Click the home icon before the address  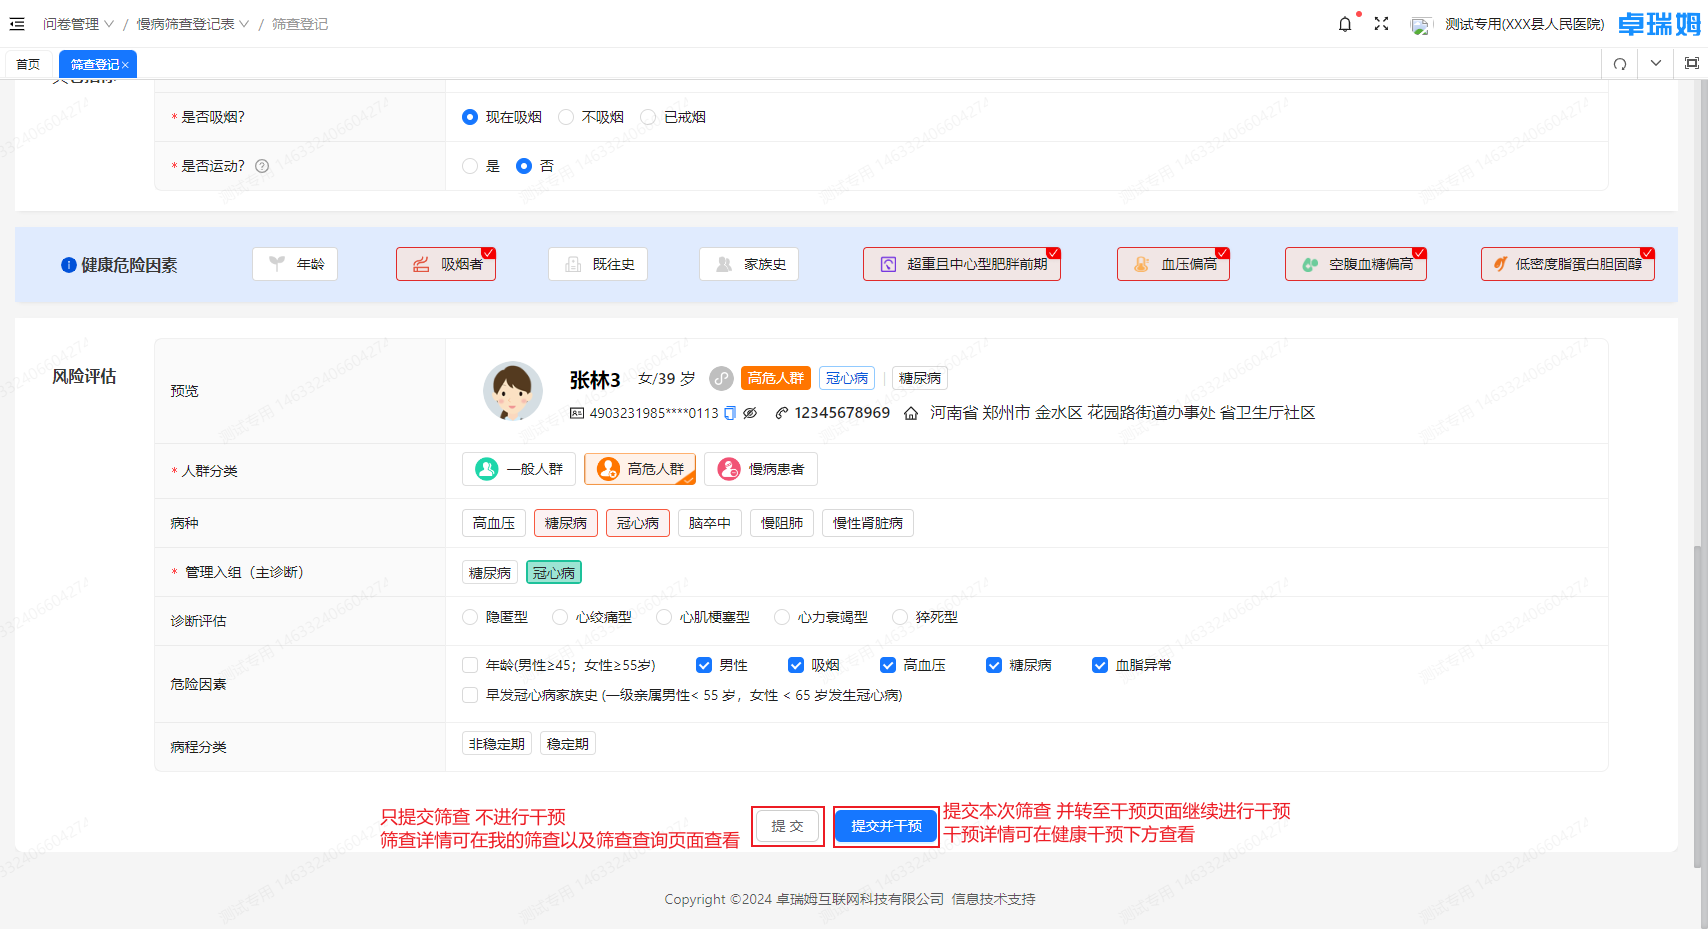tap(910, 412)
